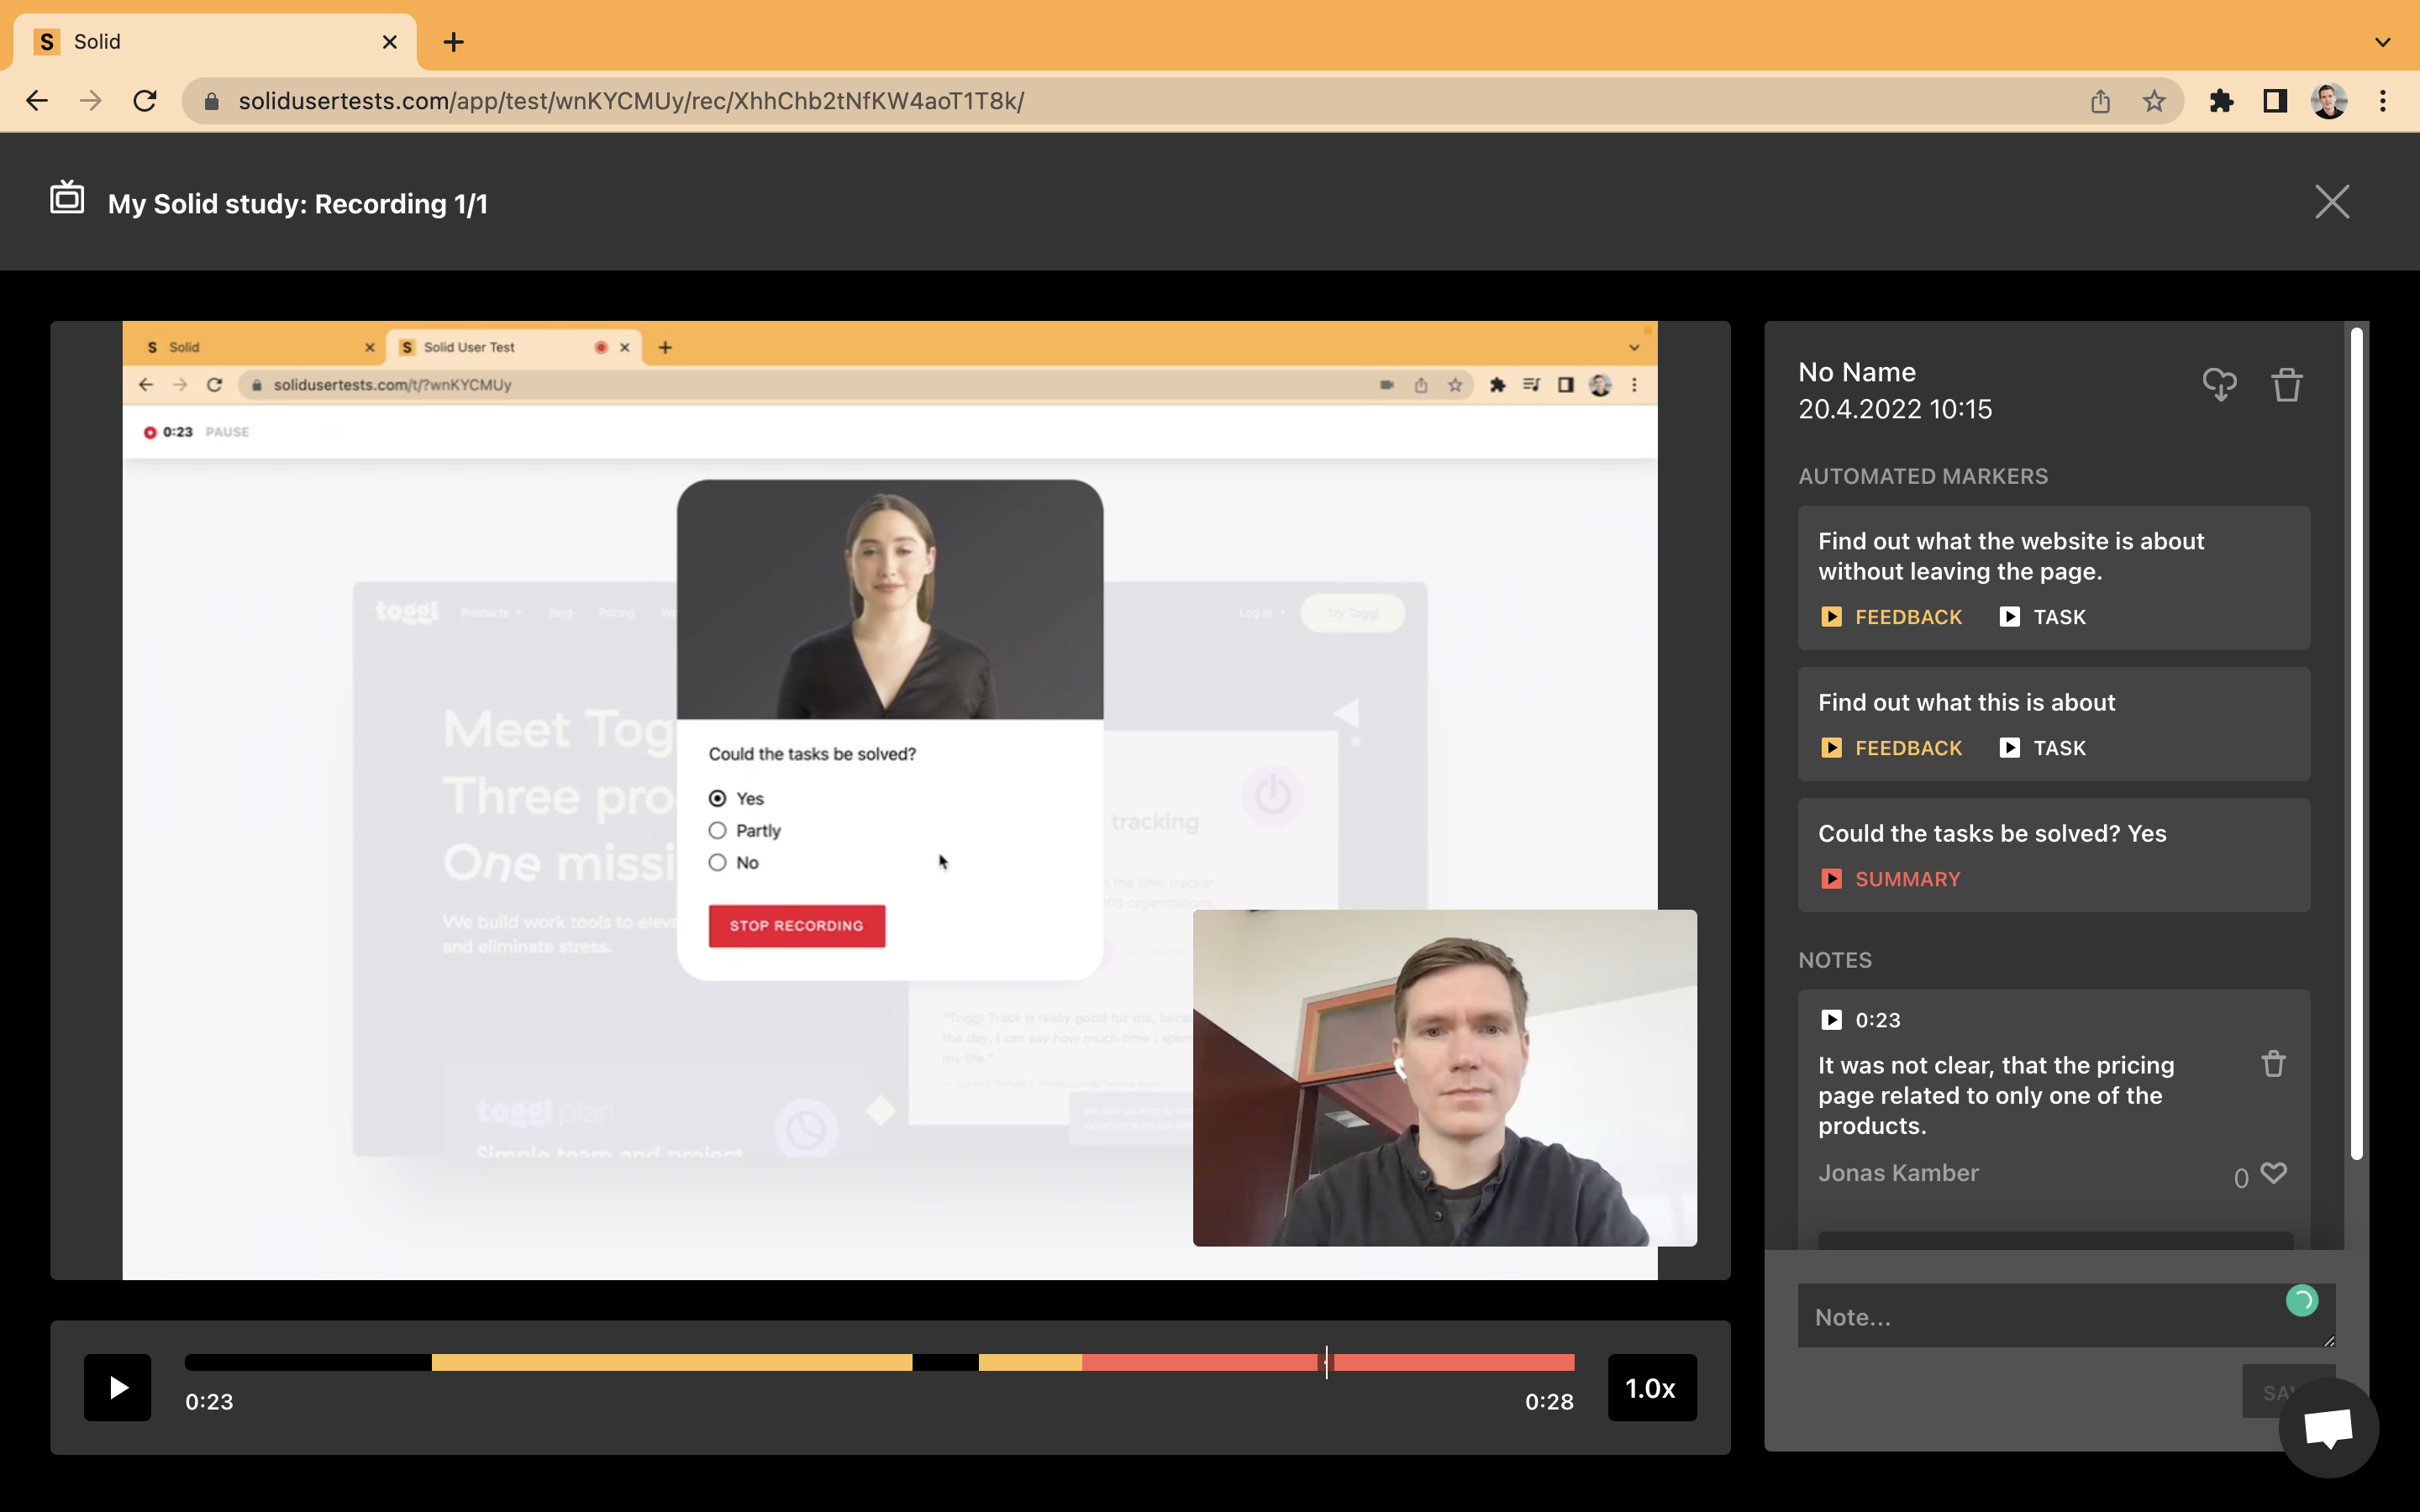Delete Jonas Kamber's note with the trash icon

[2272, 1063]
